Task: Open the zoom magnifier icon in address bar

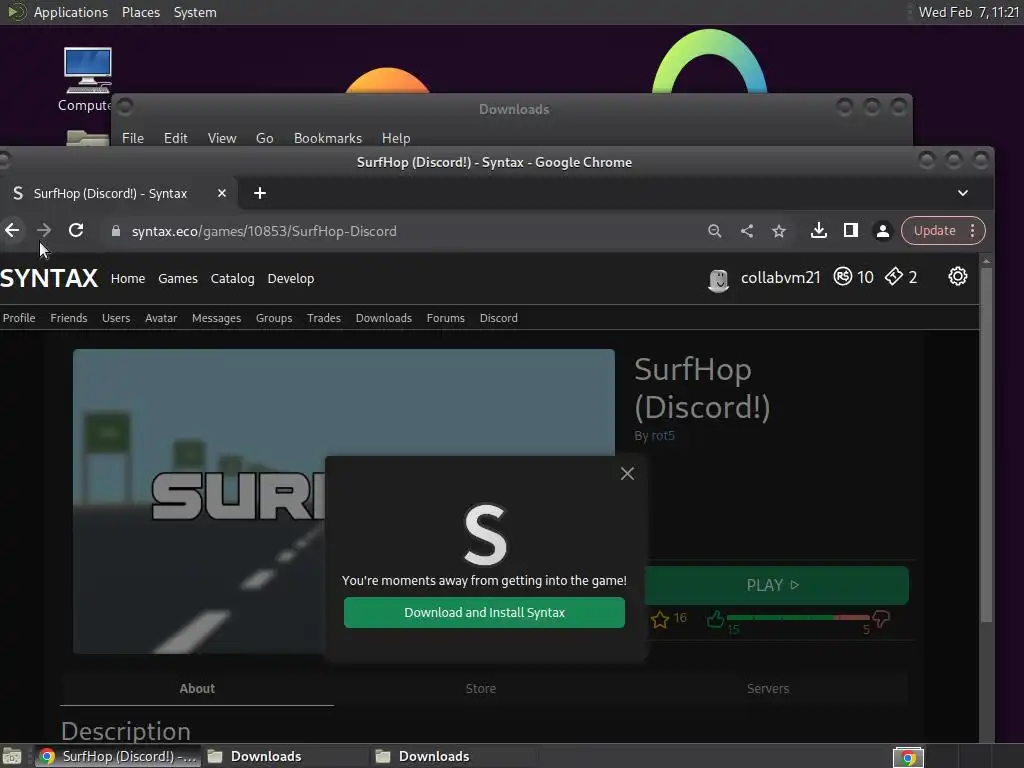Action: coord(714,231)
